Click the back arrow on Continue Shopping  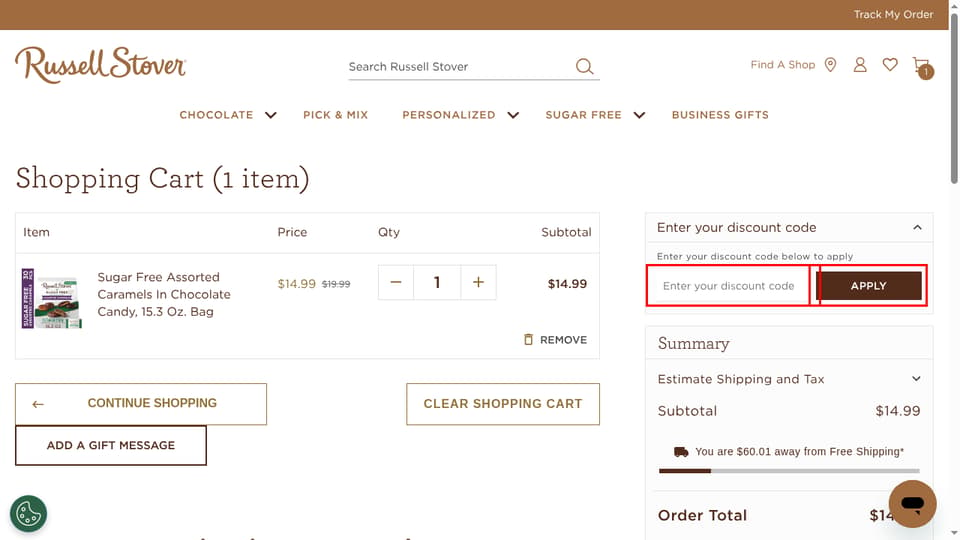pos(38,404)
